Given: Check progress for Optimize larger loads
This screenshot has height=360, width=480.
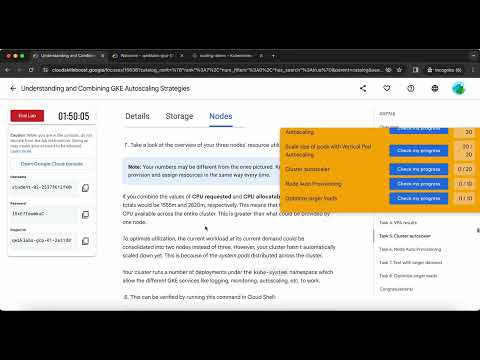Looking at the screenshot, I should pos(419,198).
